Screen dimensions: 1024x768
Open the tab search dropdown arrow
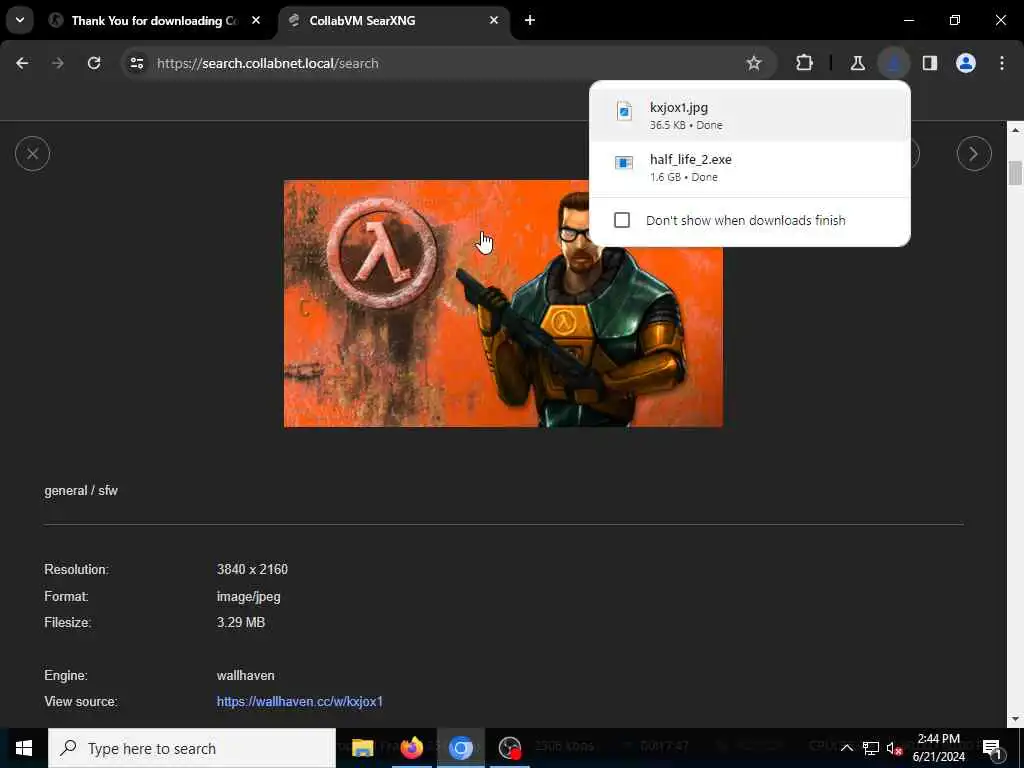(20, 20)
